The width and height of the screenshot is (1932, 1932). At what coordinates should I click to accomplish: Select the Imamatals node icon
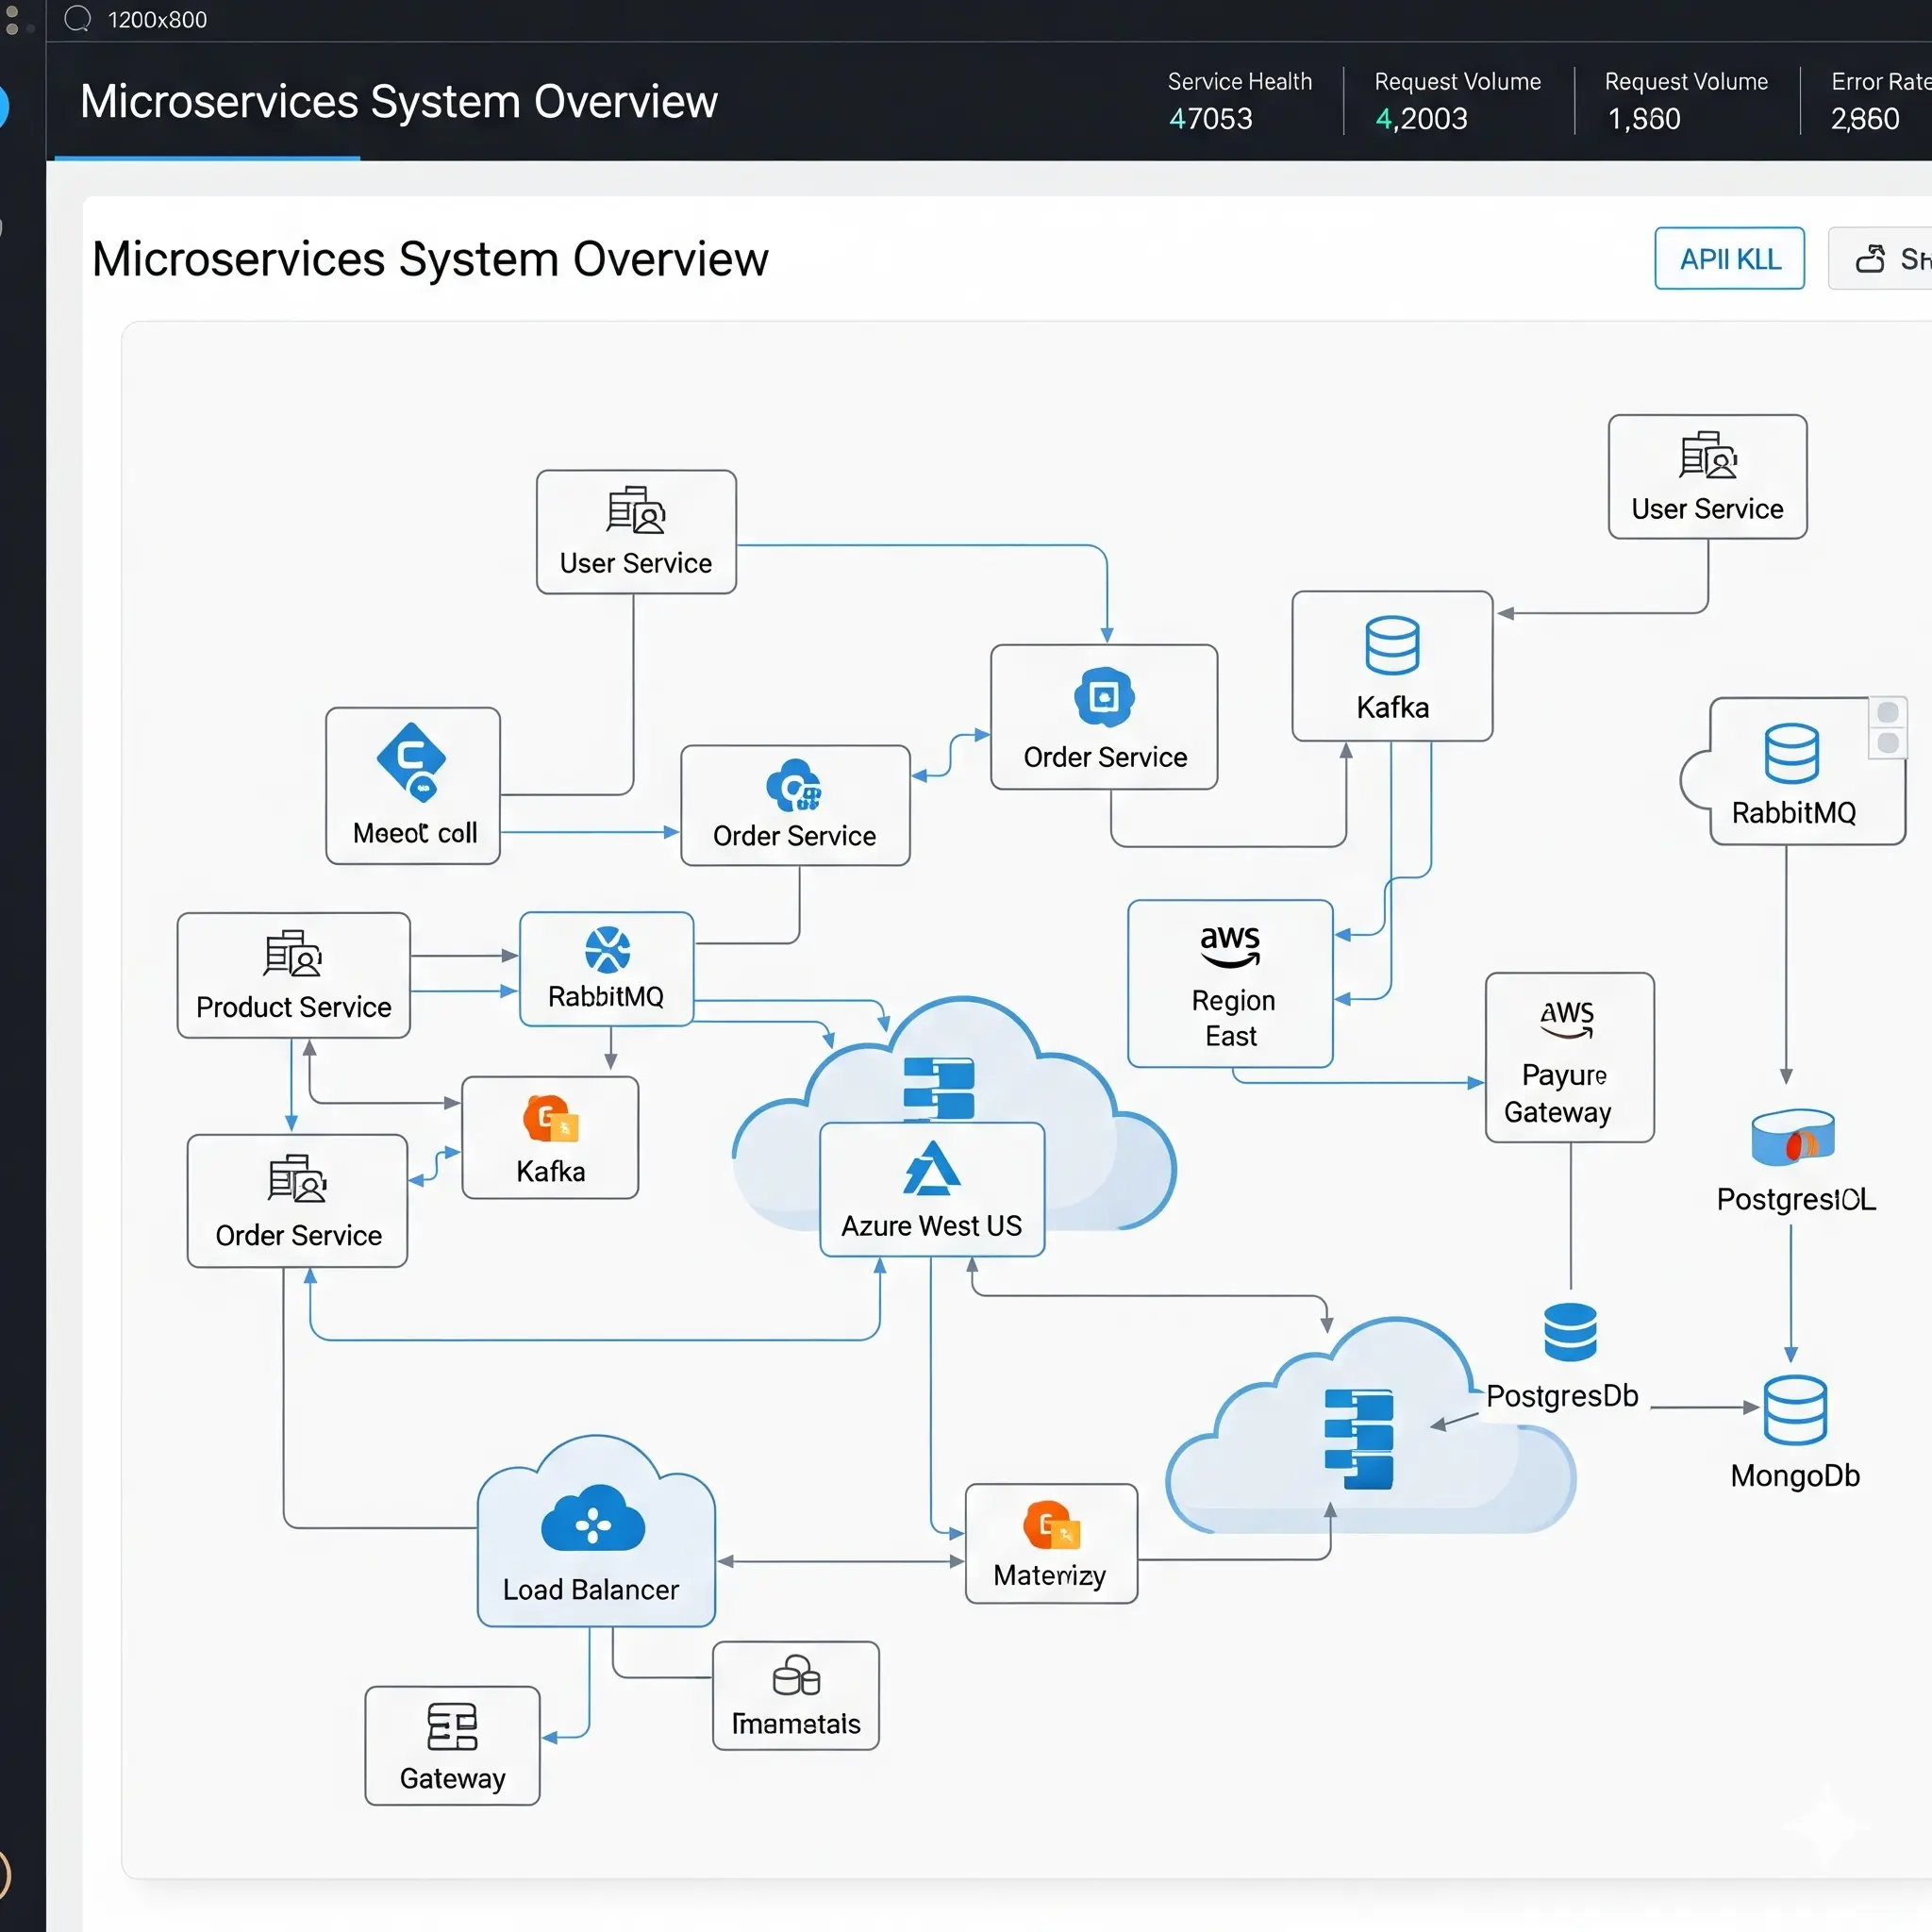[796, 1676]
